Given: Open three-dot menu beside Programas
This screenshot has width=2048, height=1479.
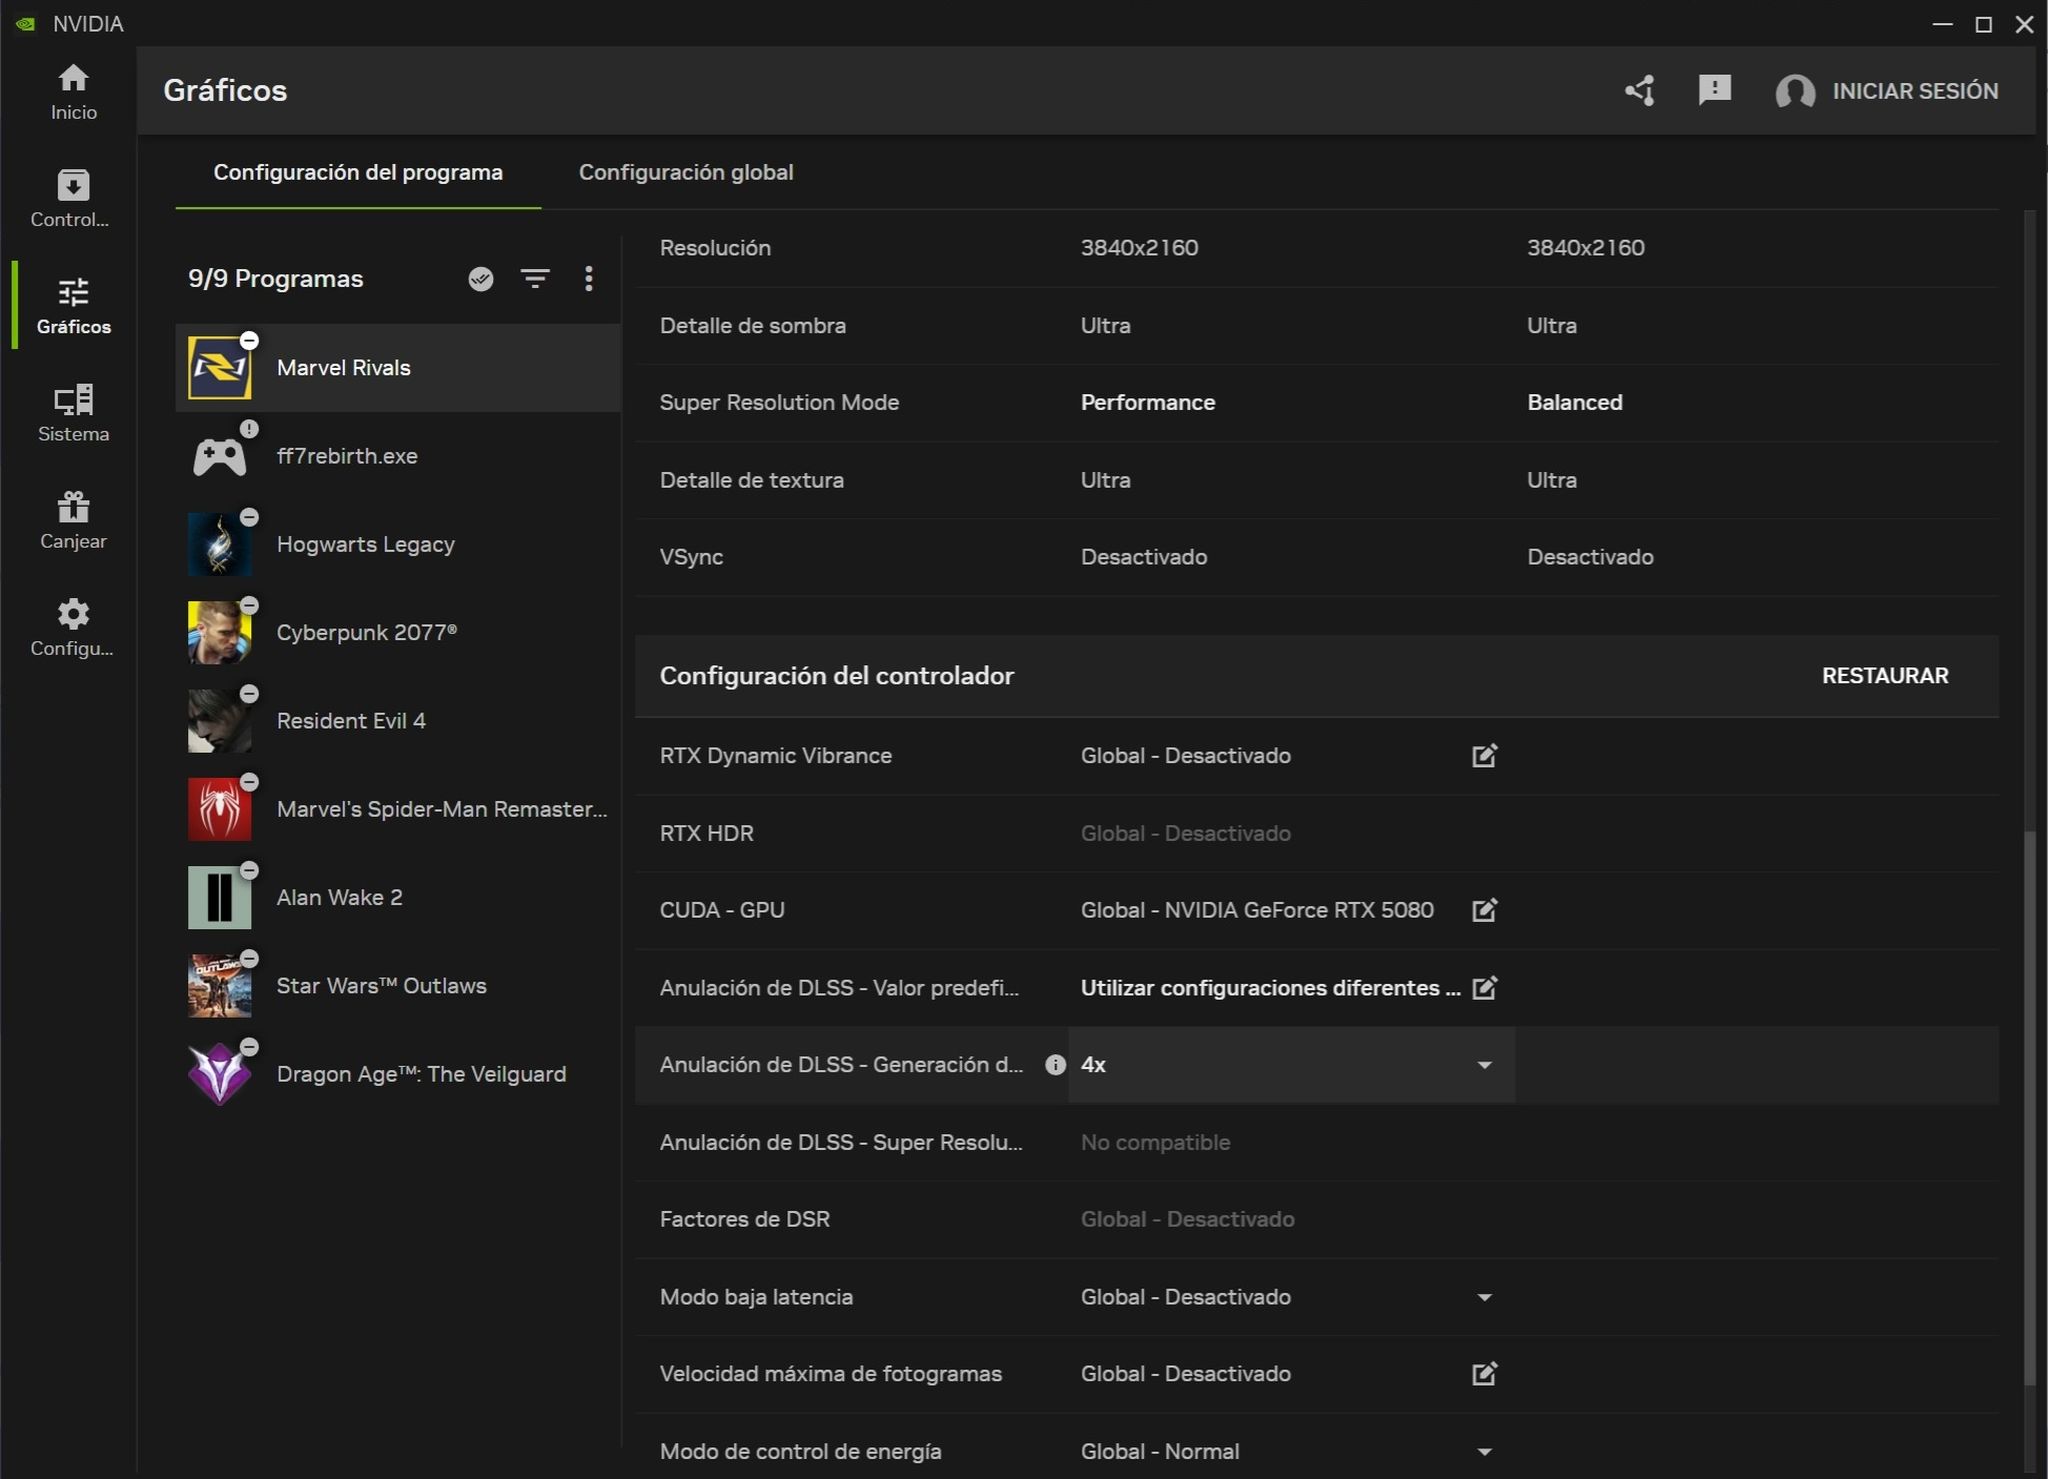Looking at the screenshot, I should coord(588,279).
